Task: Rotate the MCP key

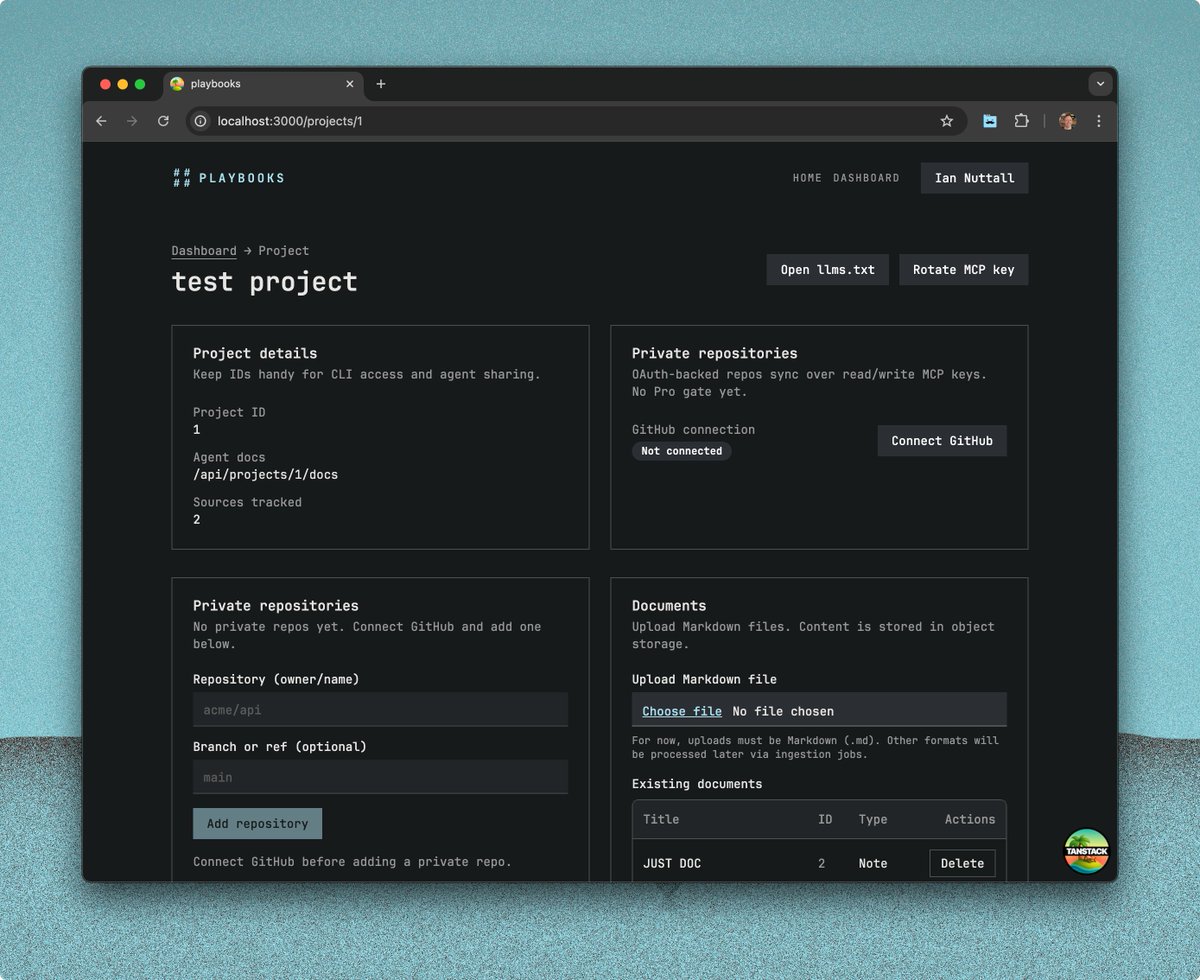Action: point(963,269)
